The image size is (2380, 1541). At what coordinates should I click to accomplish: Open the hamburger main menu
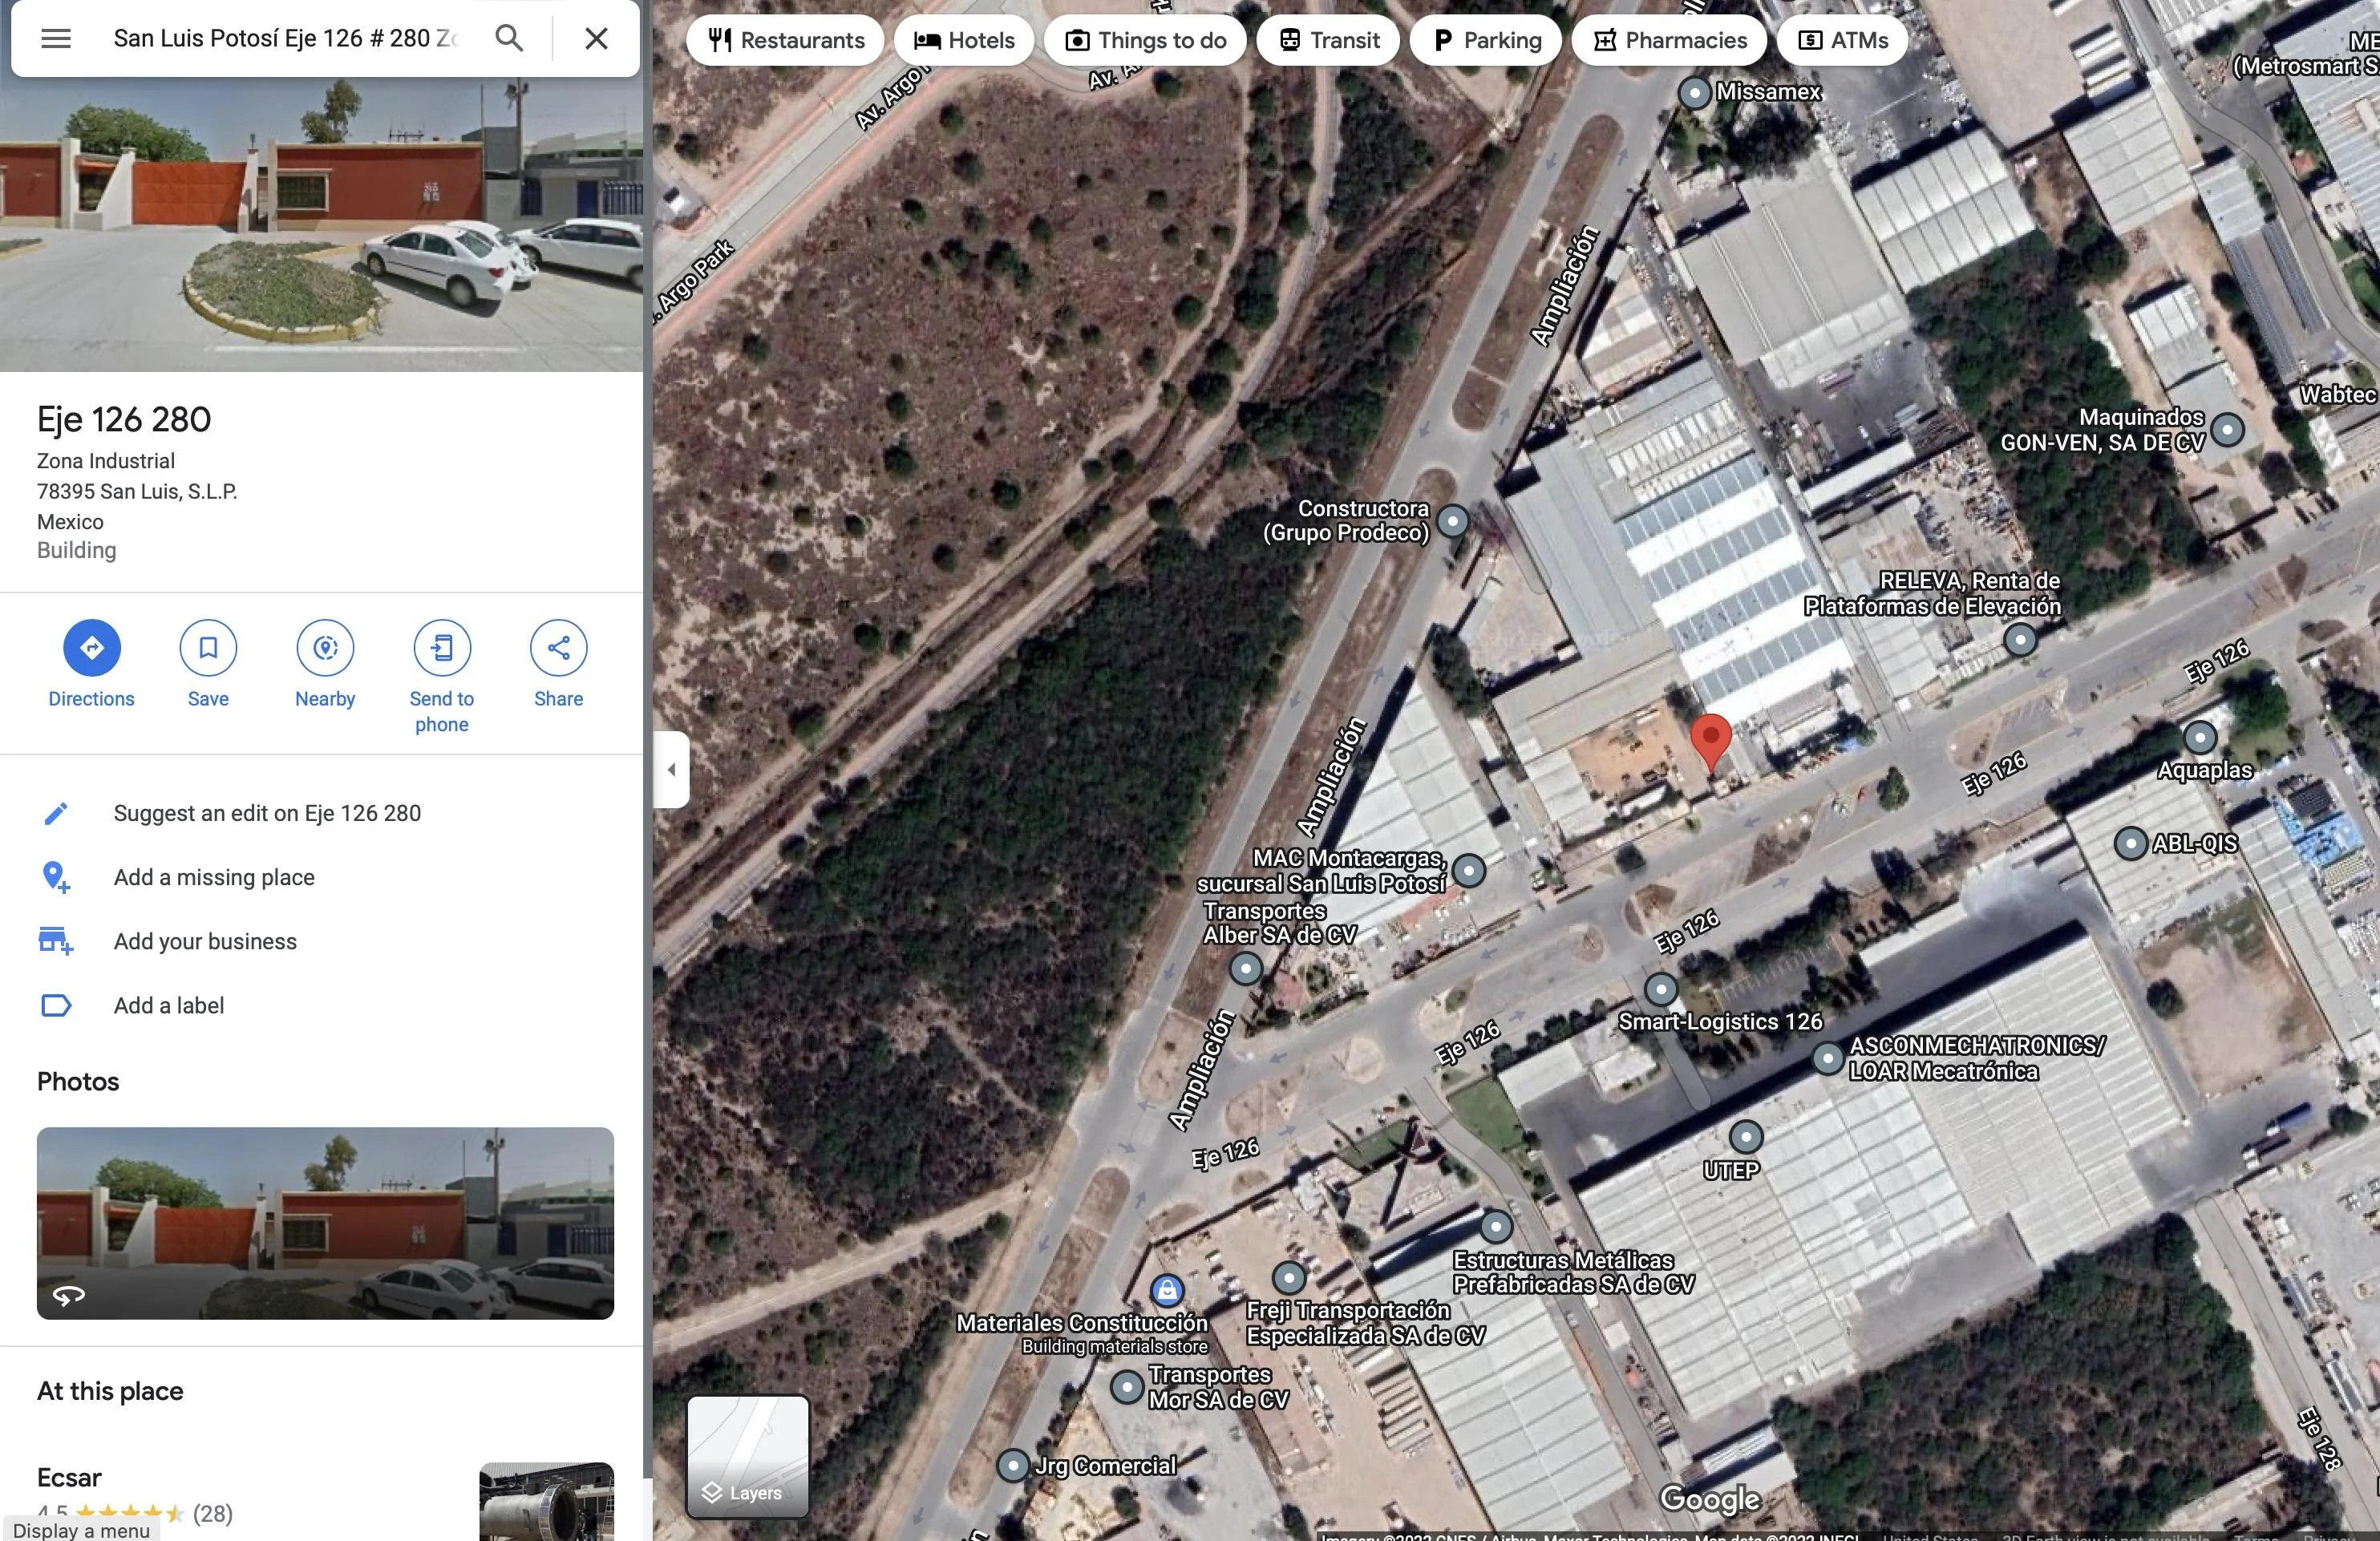coord(56,39)
